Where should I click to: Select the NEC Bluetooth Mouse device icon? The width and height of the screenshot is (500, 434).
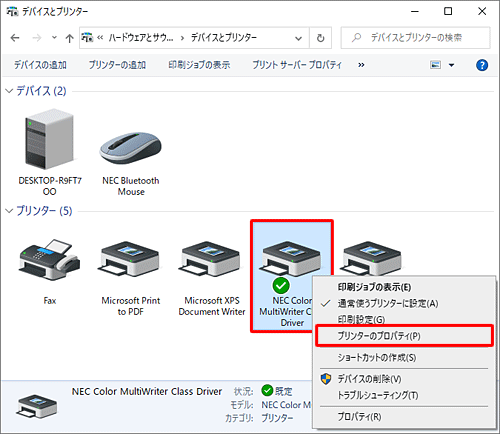[x=130, y=148]
